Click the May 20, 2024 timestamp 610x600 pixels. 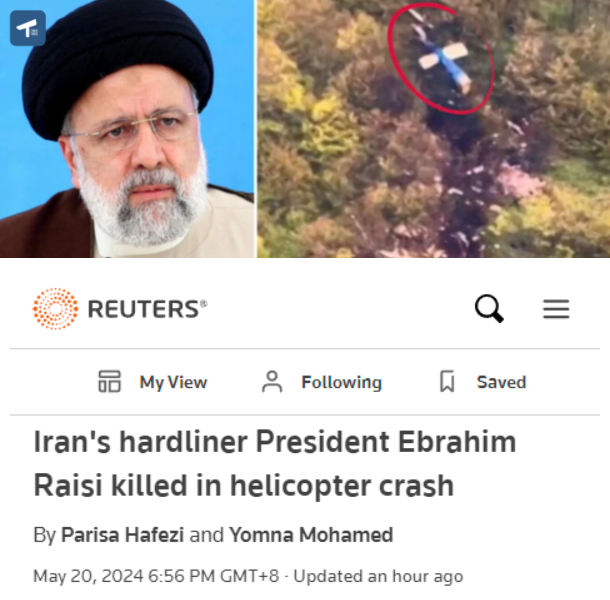[156, 576]
